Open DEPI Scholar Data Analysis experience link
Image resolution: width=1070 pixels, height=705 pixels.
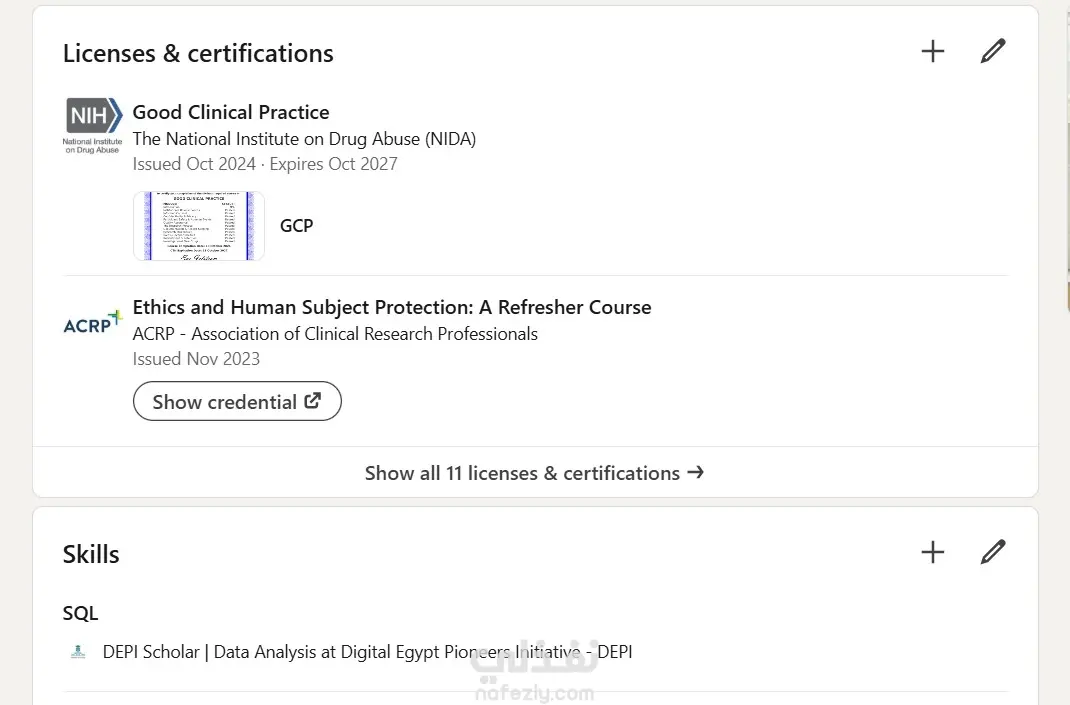[x=367, y=652]
